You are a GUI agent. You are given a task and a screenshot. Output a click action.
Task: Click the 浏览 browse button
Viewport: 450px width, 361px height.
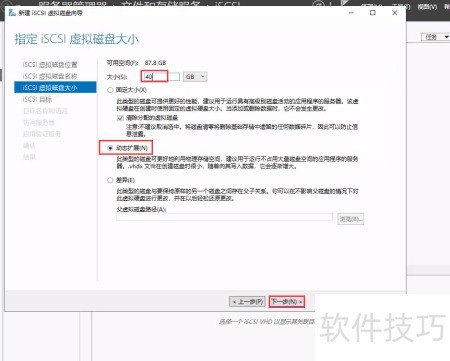pyautogui.click(x=350, y=219)
